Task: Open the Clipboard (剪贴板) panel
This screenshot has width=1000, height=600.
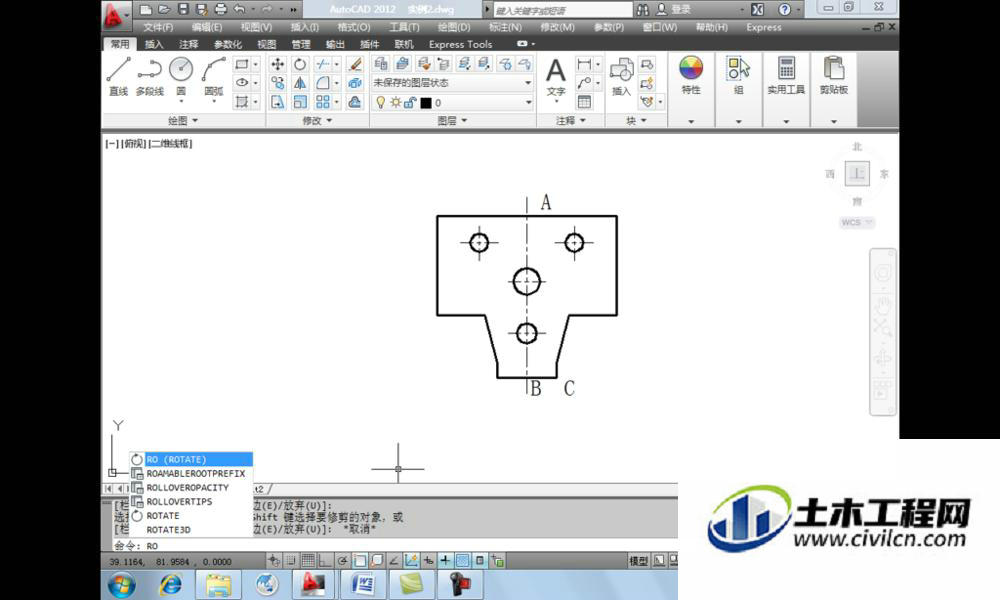Action: (834, 75)
